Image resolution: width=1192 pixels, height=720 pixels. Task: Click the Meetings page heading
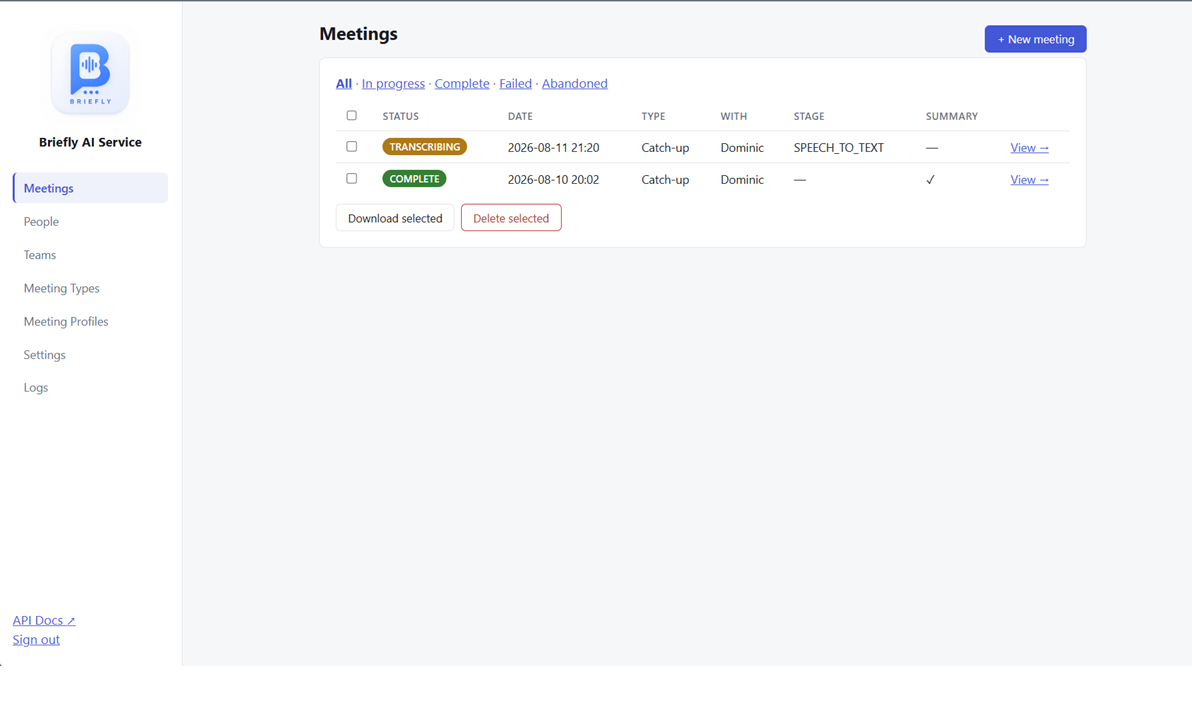(x=358, y=33)
